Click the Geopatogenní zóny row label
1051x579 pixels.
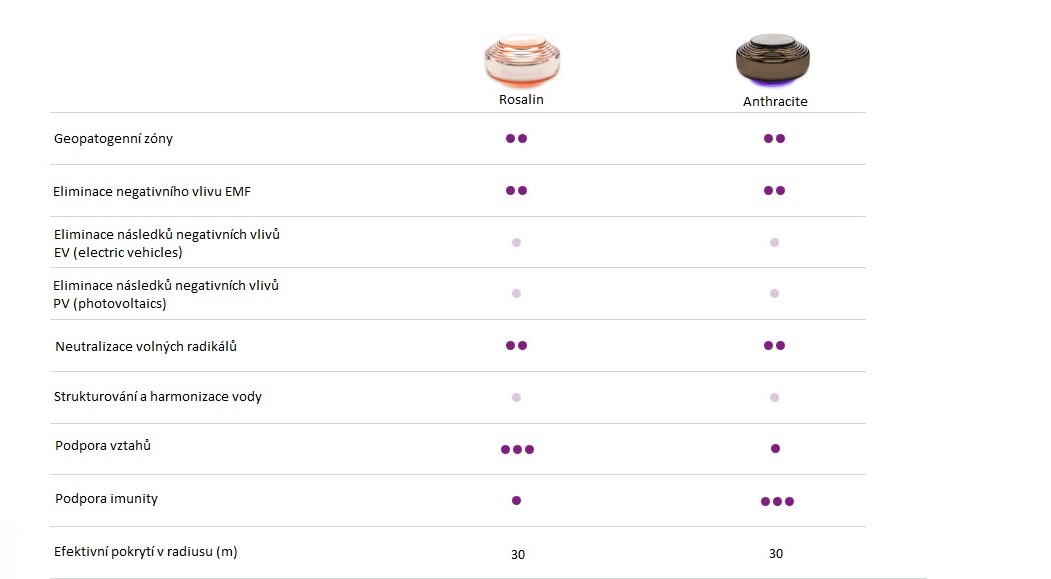point(113,139)
